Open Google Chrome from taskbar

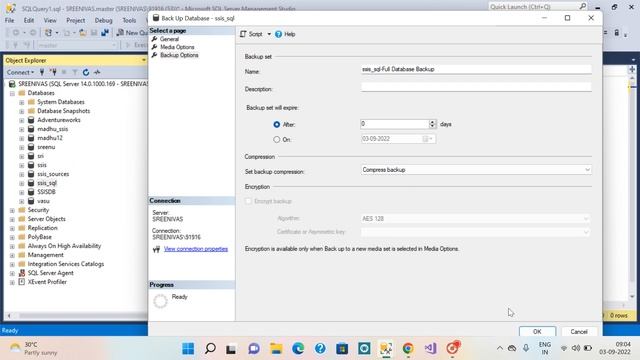pos(408,349)
